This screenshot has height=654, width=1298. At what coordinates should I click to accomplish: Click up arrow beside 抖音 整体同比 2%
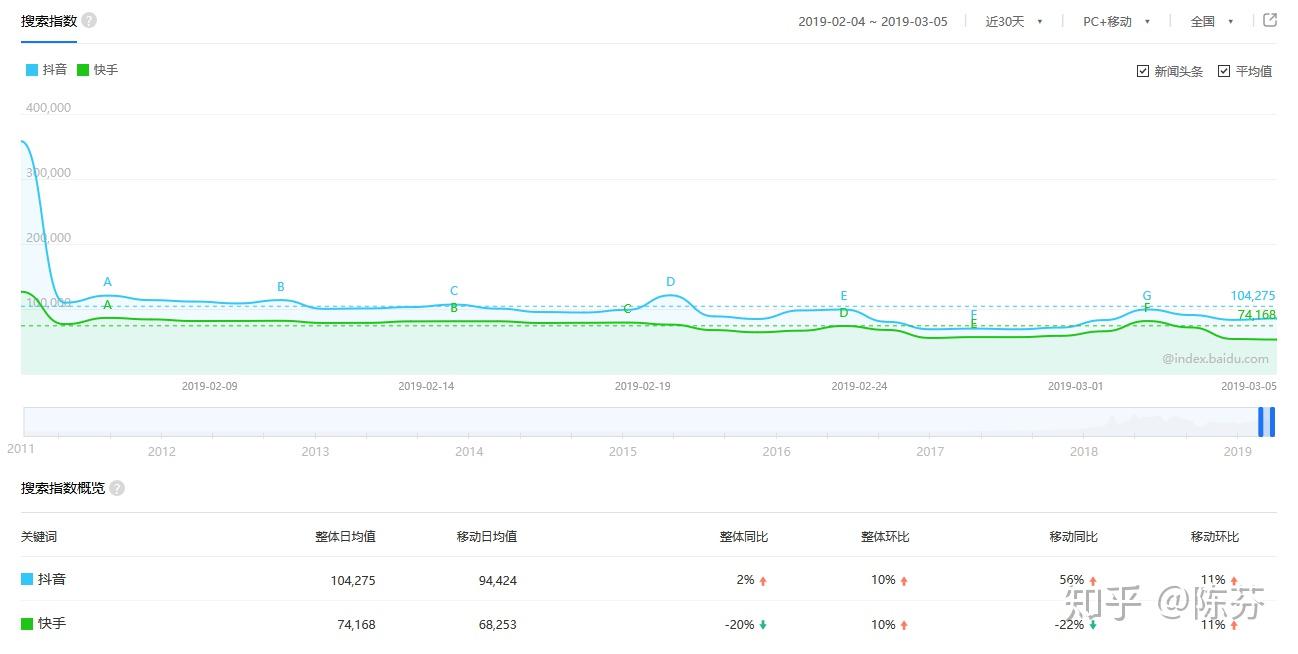coord(763,580)
